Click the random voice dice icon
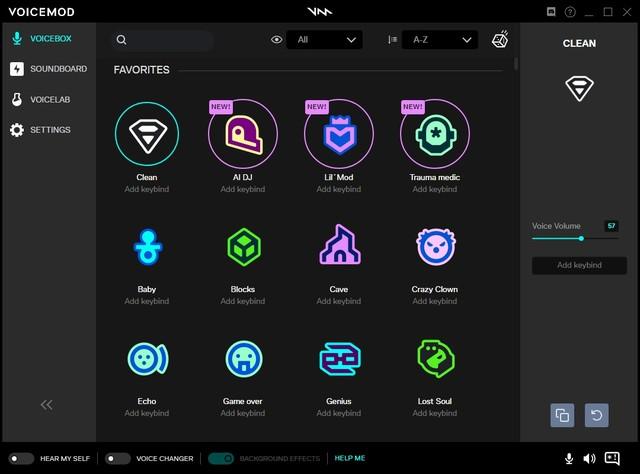 (x=499, y=40)
